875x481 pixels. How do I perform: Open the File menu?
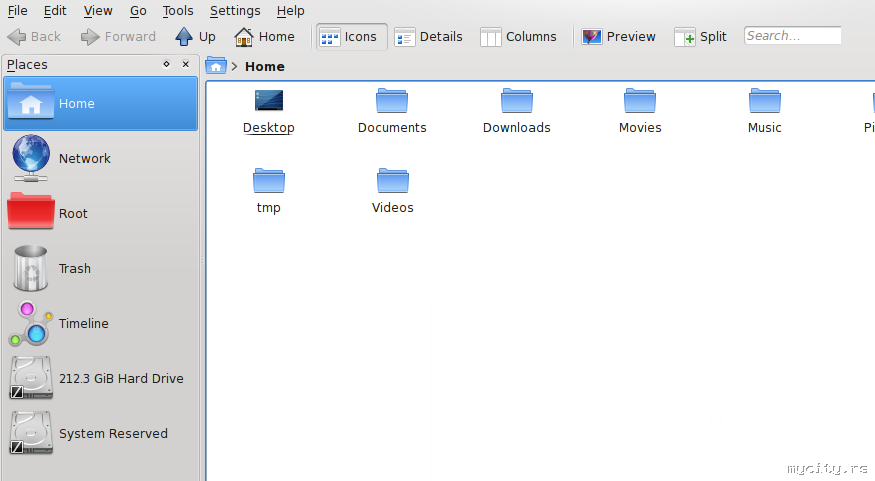[17, 11]
